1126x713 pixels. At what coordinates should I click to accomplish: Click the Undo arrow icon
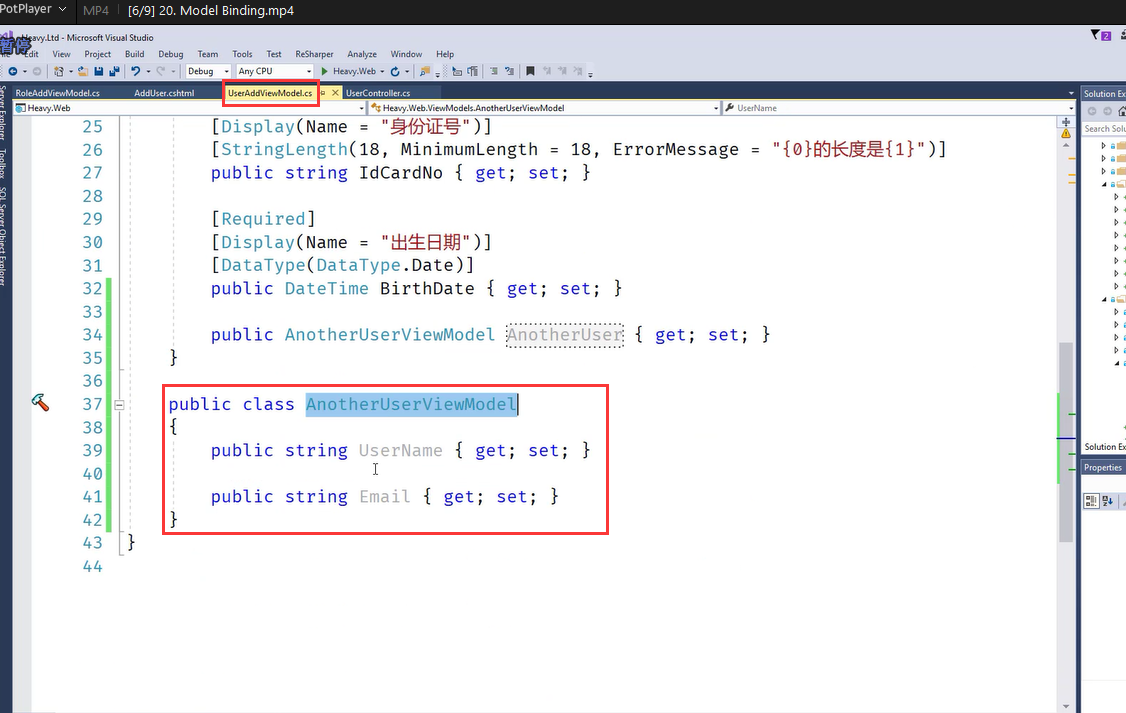[x=134, y=71]
